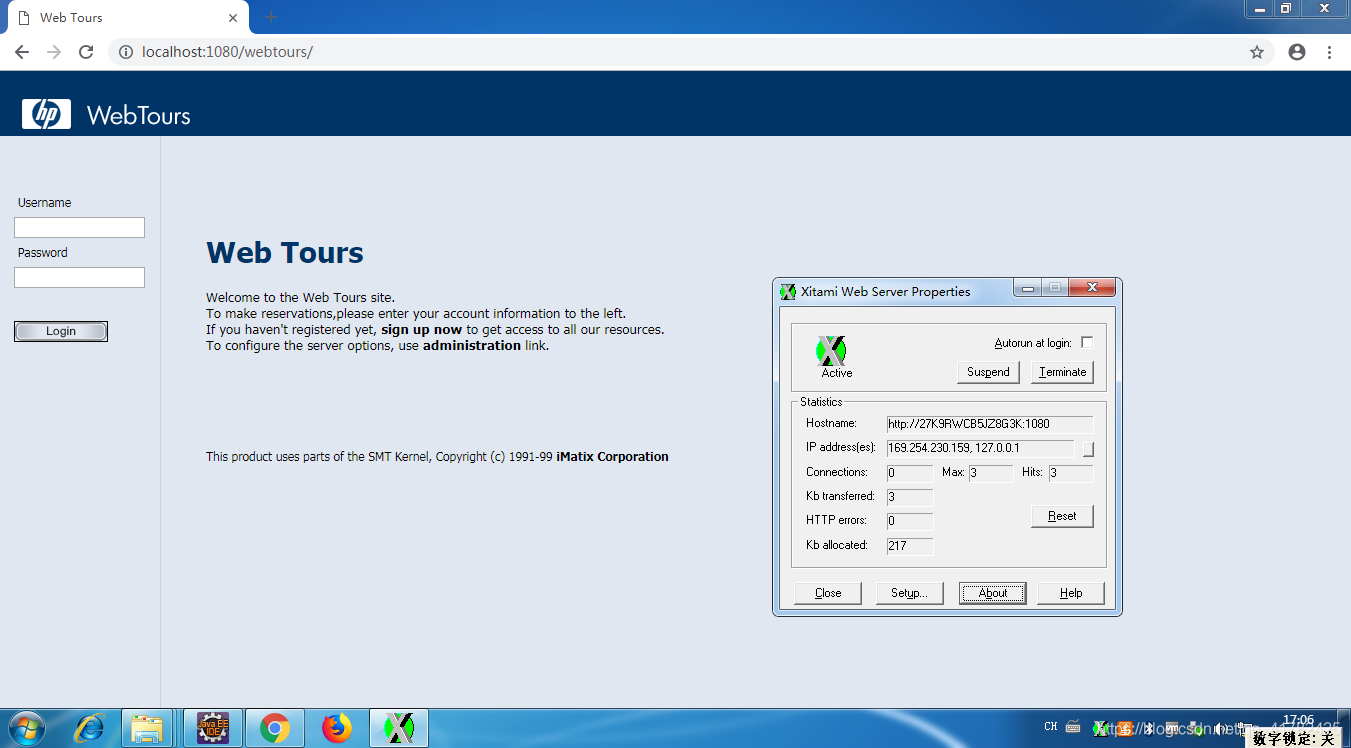
Task: Click the Kb transferred value field
Action: coord(910,497)
